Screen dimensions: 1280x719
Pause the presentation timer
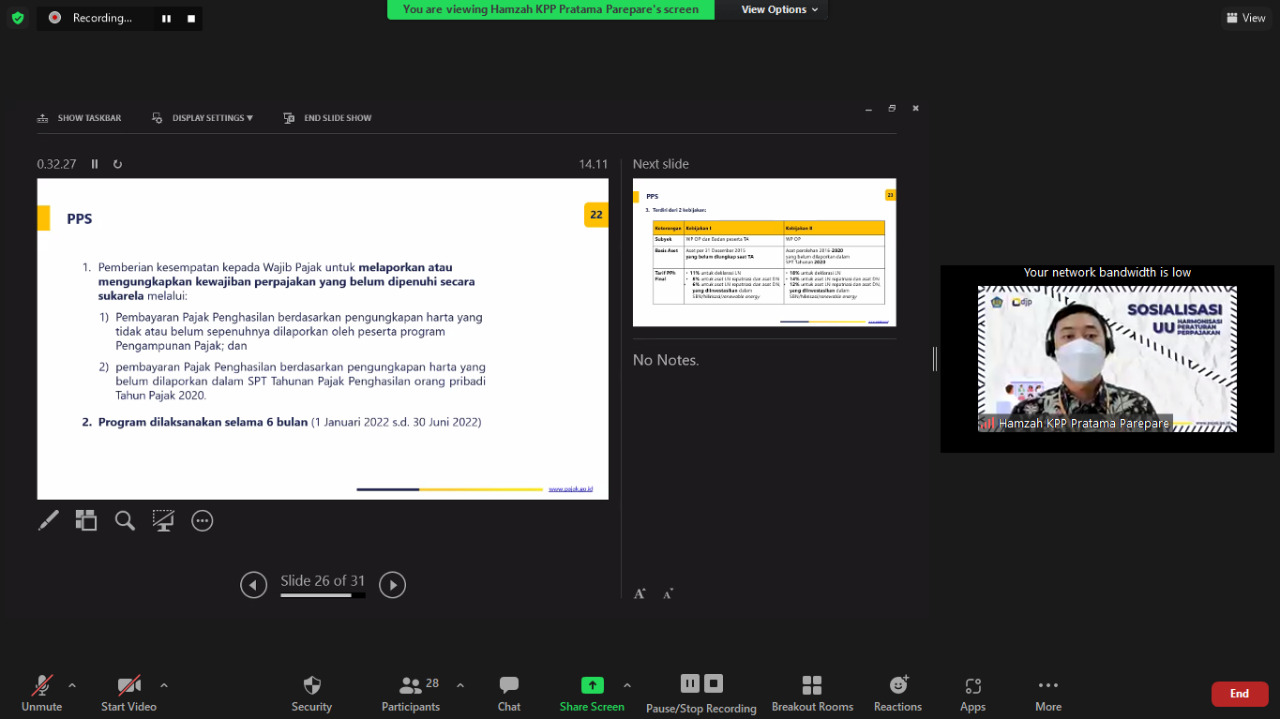point(95,164)
